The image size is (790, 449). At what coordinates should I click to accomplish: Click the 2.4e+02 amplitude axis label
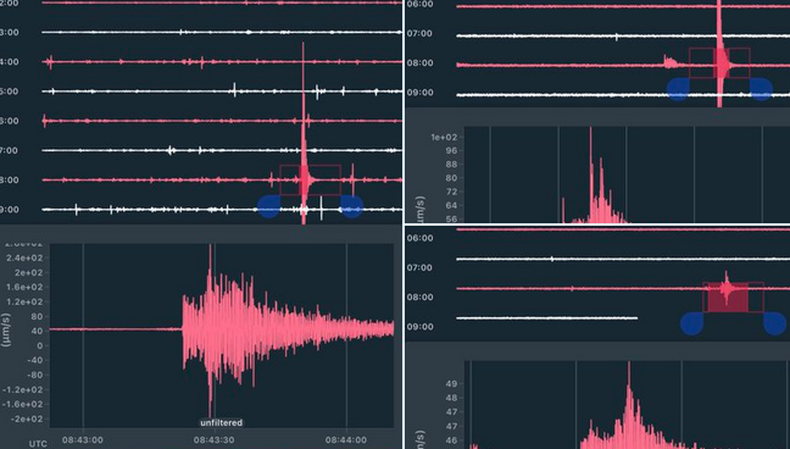25,258
